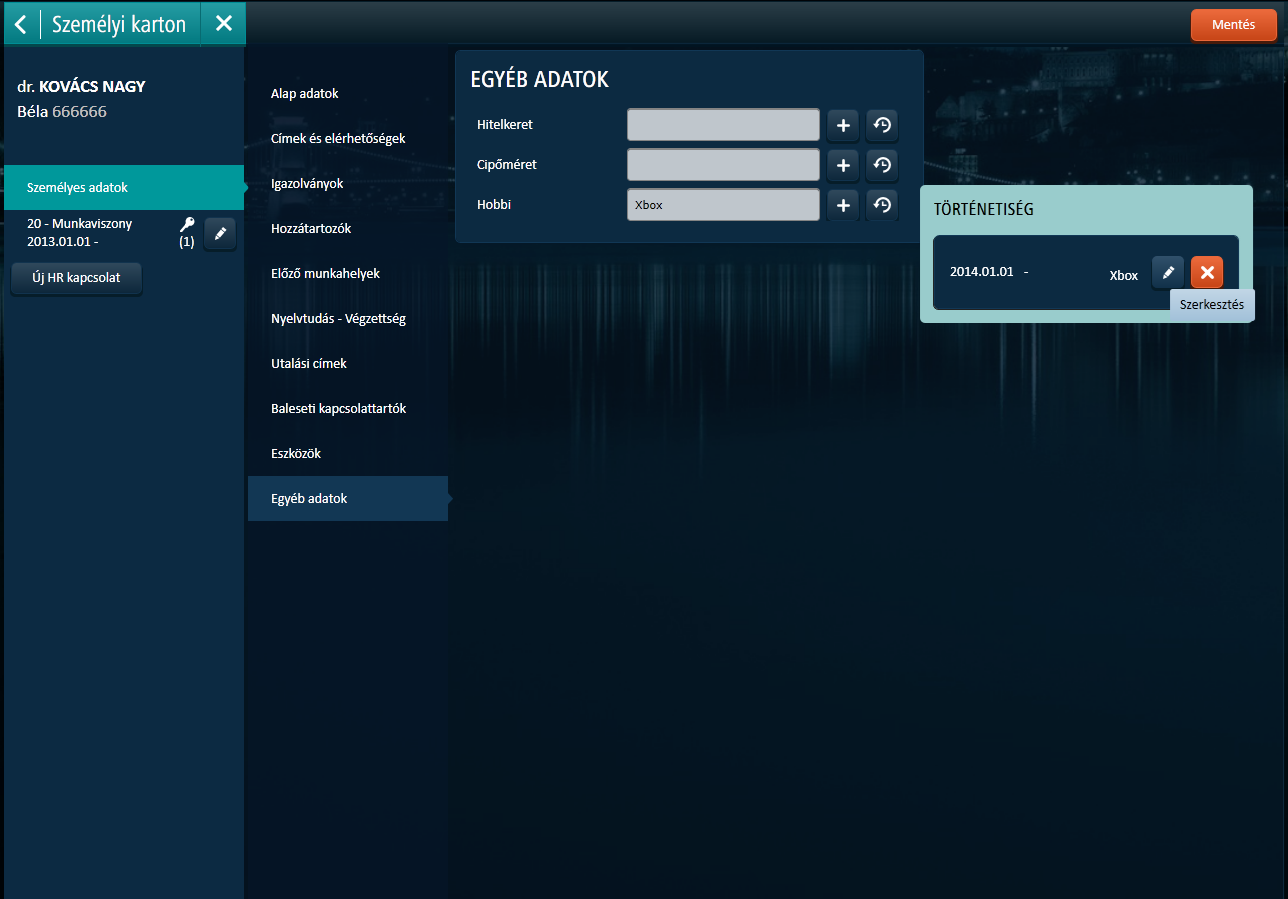Close the Személyi karton panel with X
The height and width of the screenshot is (899, 1288).
(224, 24)
